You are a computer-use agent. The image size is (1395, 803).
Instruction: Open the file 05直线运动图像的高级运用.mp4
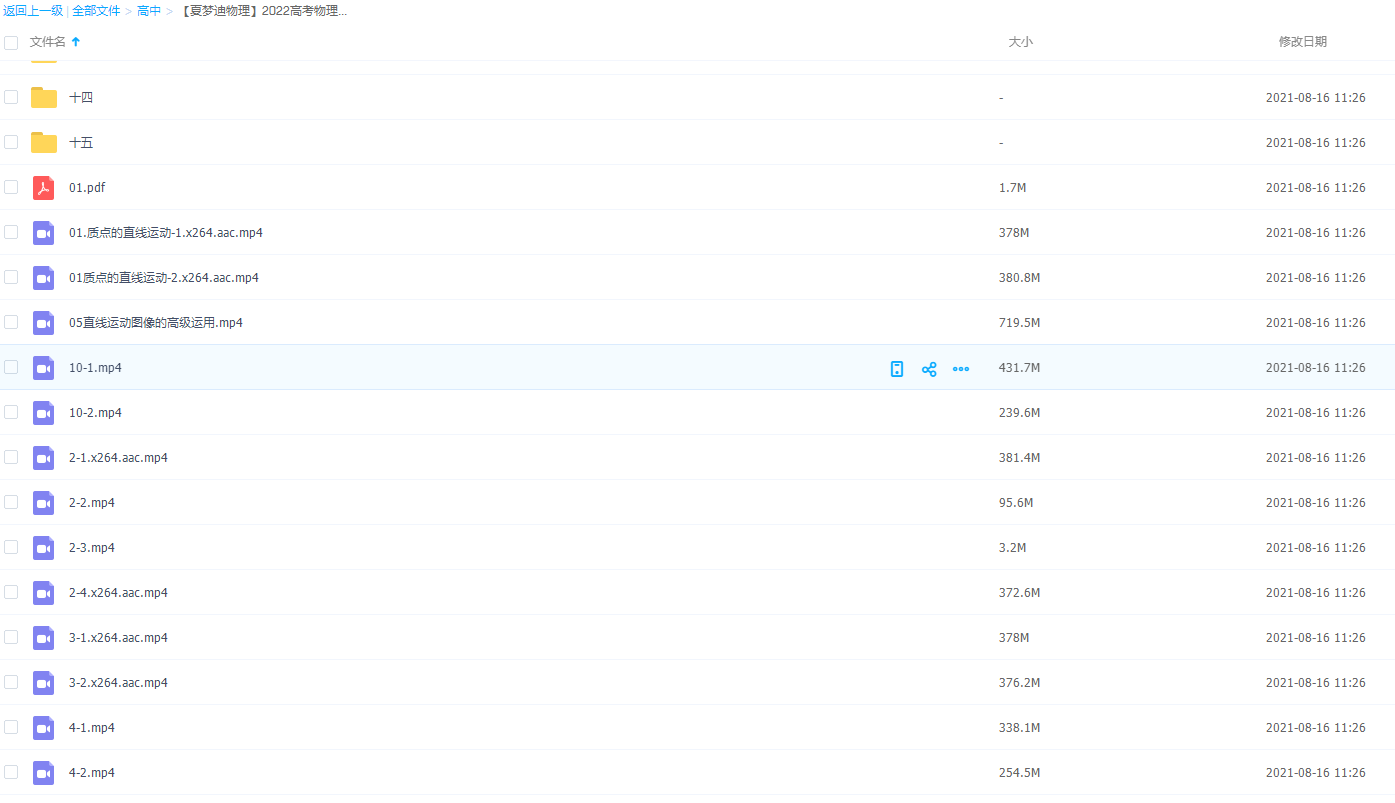click(155, 323)
